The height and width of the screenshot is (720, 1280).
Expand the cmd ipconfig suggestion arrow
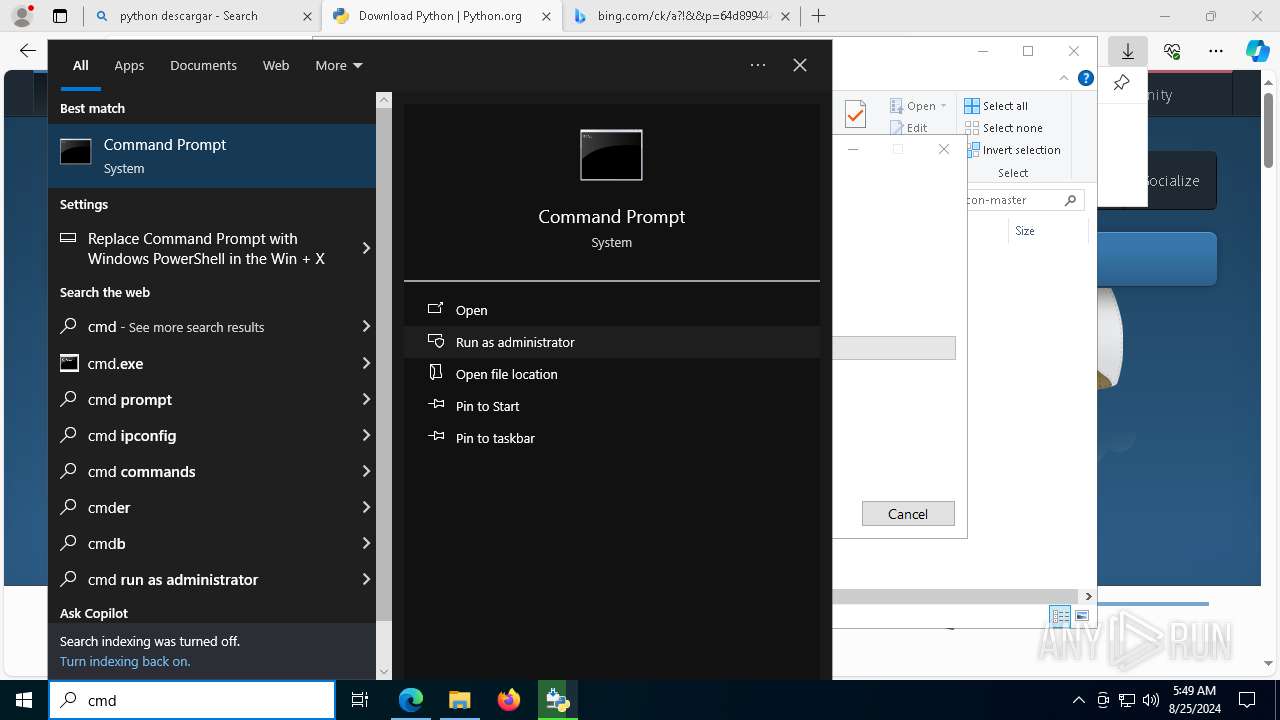point(366,435)
